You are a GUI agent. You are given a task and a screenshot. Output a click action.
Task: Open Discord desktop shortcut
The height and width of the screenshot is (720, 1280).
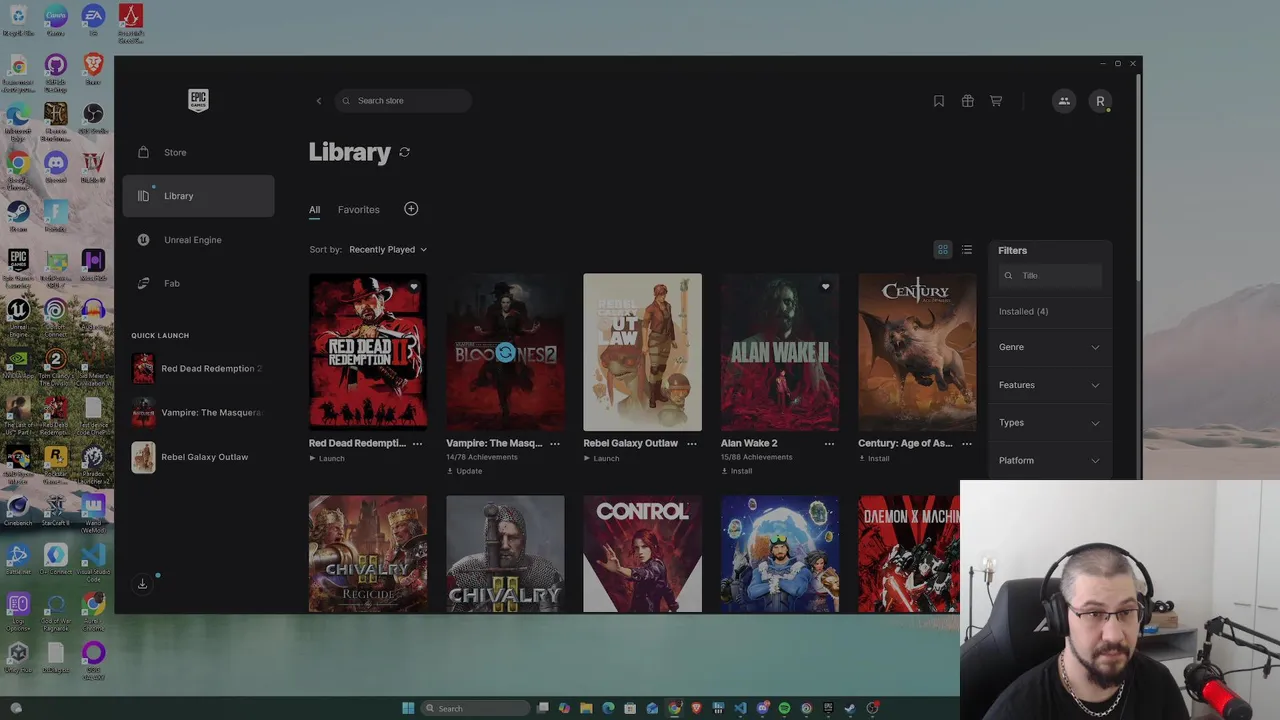tap(56, 165)
